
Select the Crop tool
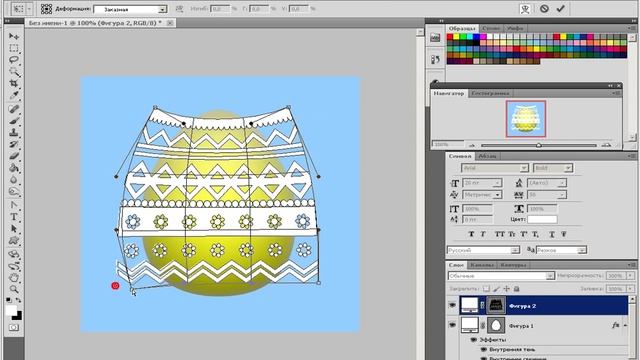click(14, 84)
